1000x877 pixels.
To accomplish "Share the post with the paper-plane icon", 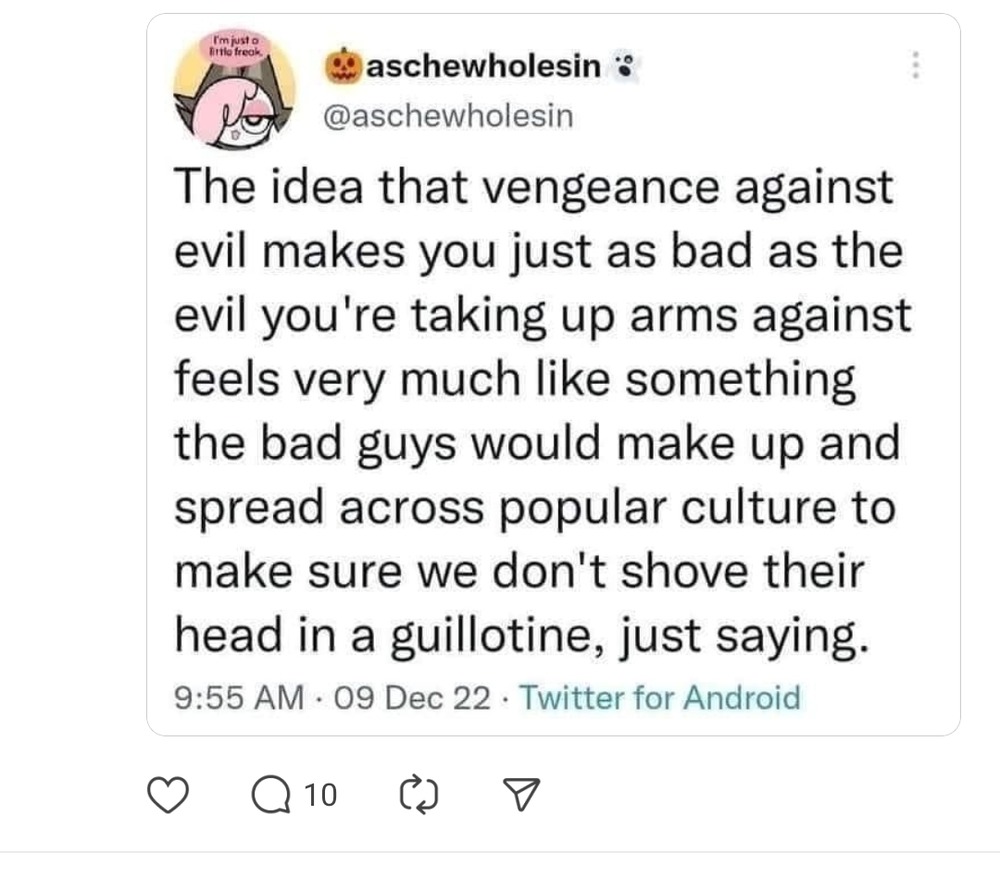I will click(522, 794).
